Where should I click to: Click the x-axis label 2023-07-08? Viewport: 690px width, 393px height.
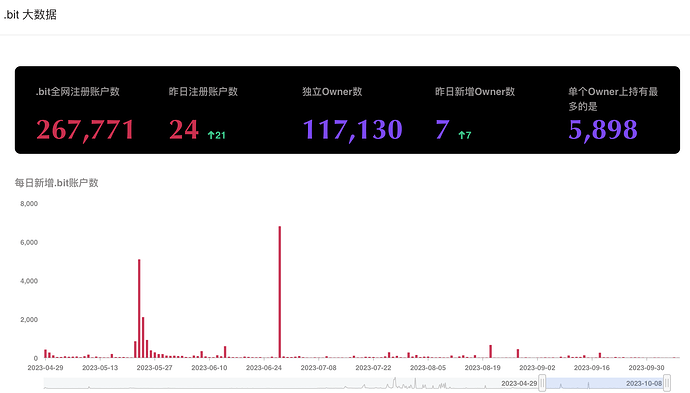[x=318, y=367]
